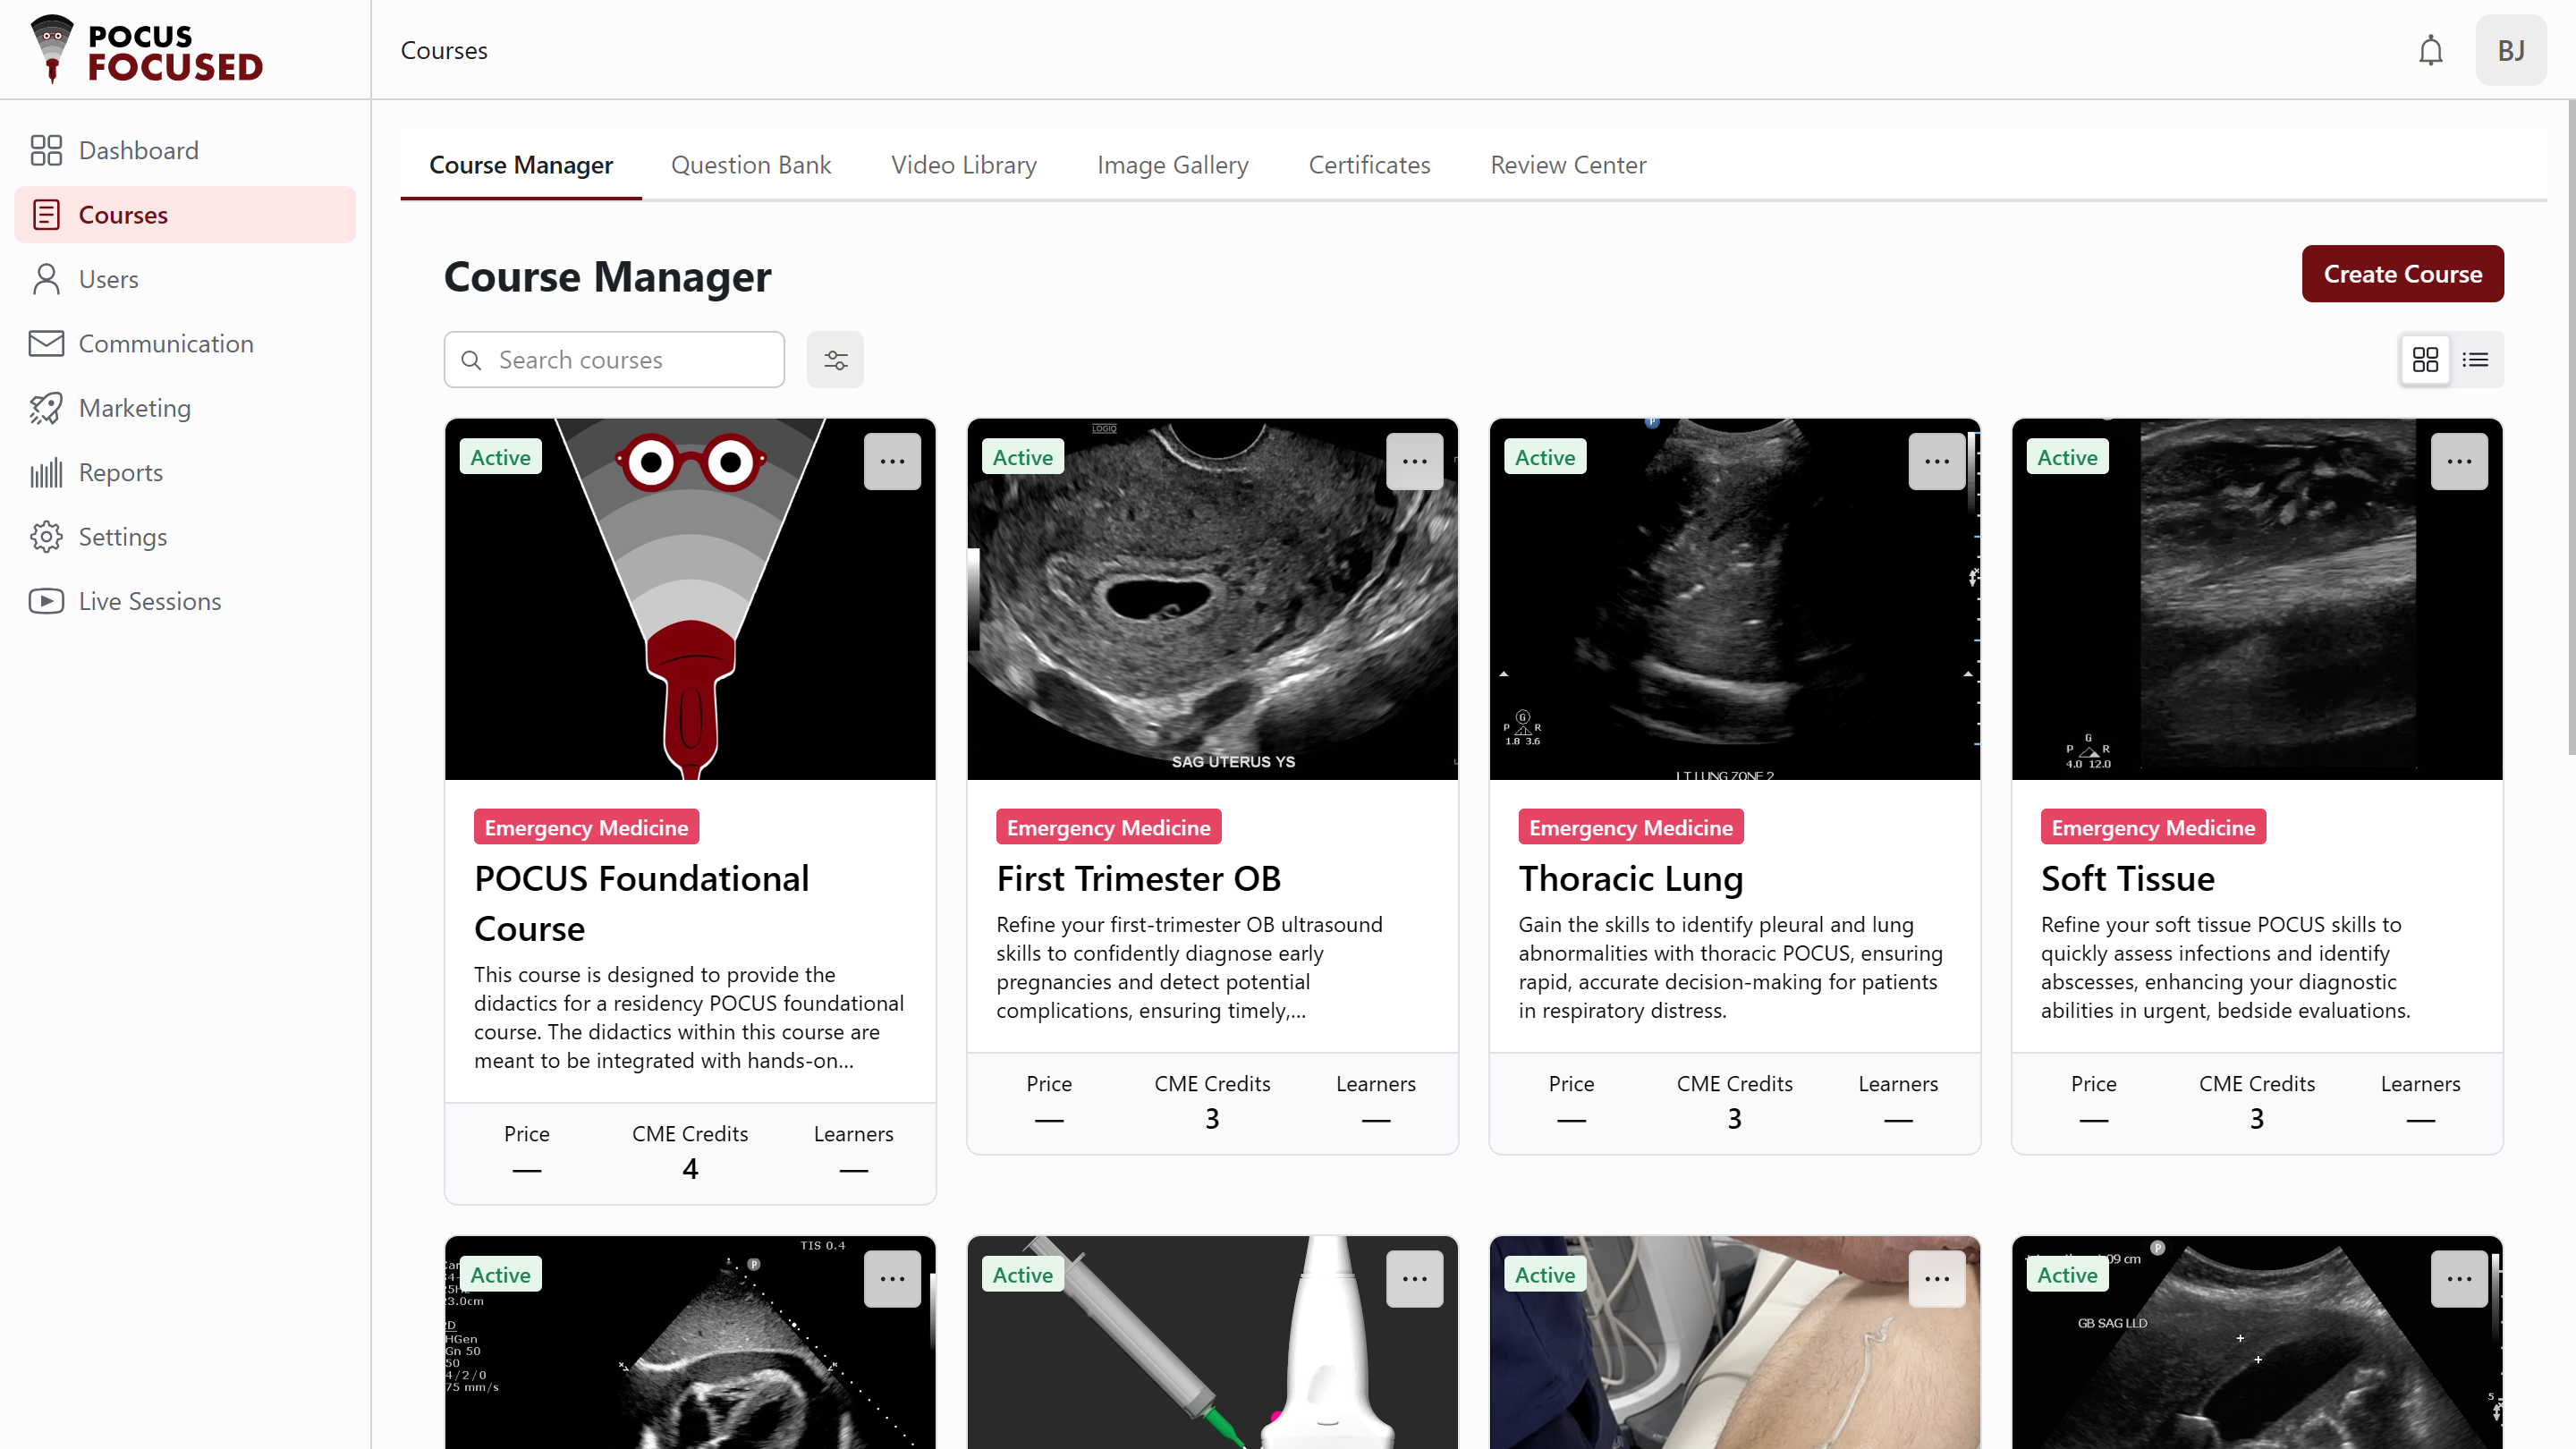Click the POCUS Foundational Course probe thumbnail
2576x1449 pixels.
coord(690,598)
